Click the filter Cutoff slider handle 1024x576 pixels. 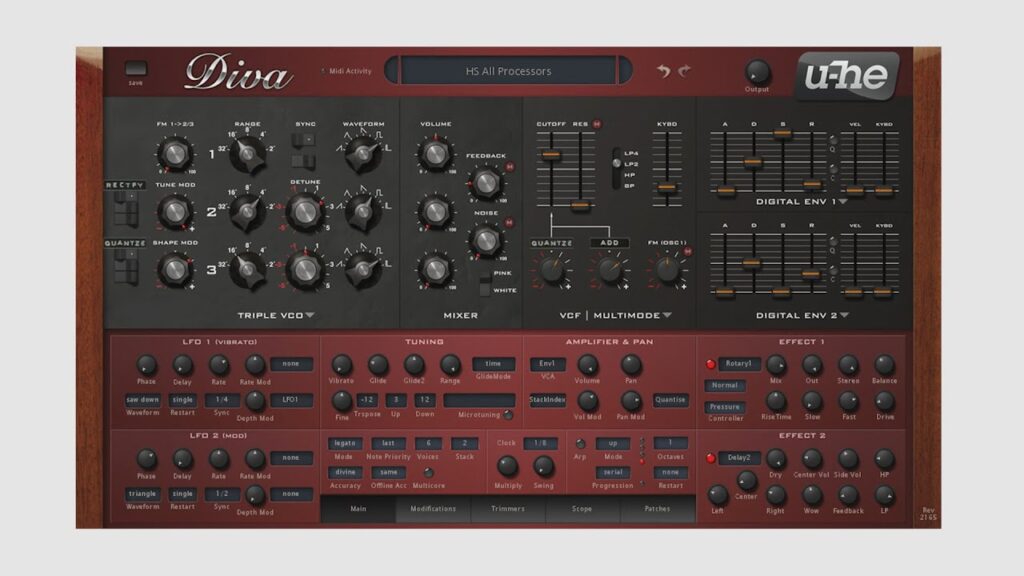click(x=551, y=155)
